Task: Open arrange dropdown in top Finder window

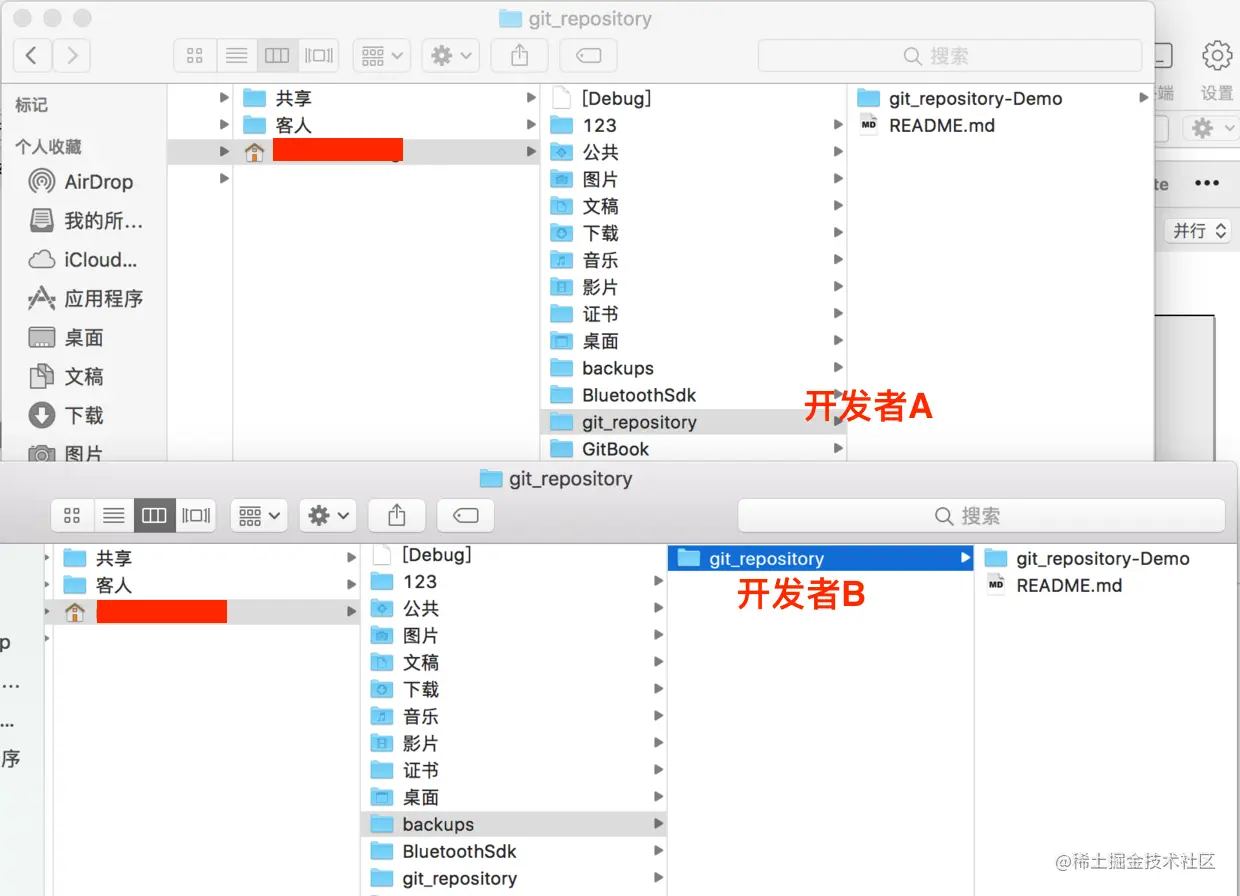Action: coord(382,56)
